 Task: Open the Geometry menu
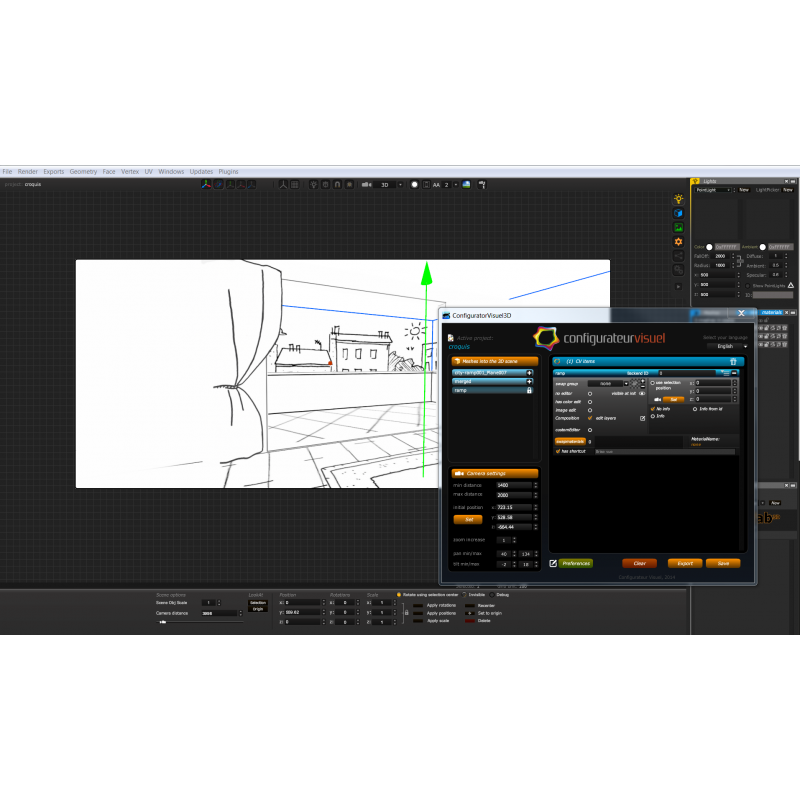[x=83, y=172]
